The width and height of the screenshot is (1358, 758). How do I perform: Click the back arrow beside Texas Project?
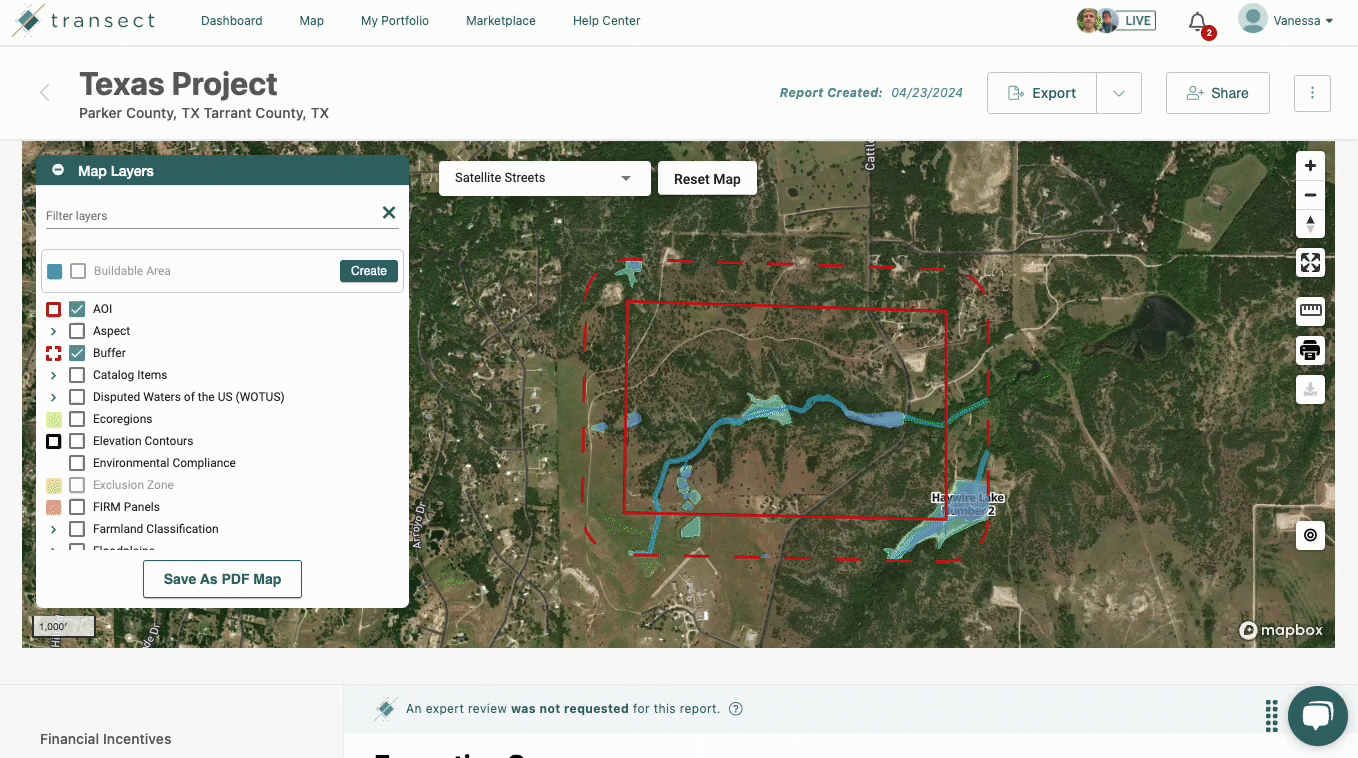point(44,93)
